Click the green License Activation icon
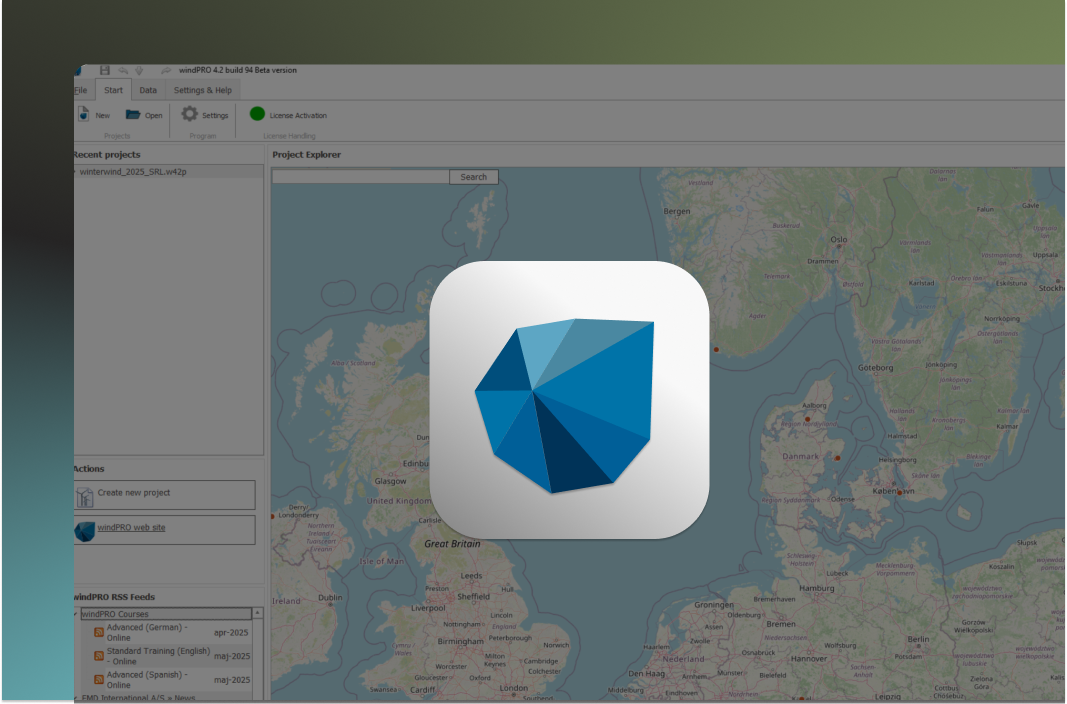Viewport: 1067px width, 704px height. click(x=257, y=114)
